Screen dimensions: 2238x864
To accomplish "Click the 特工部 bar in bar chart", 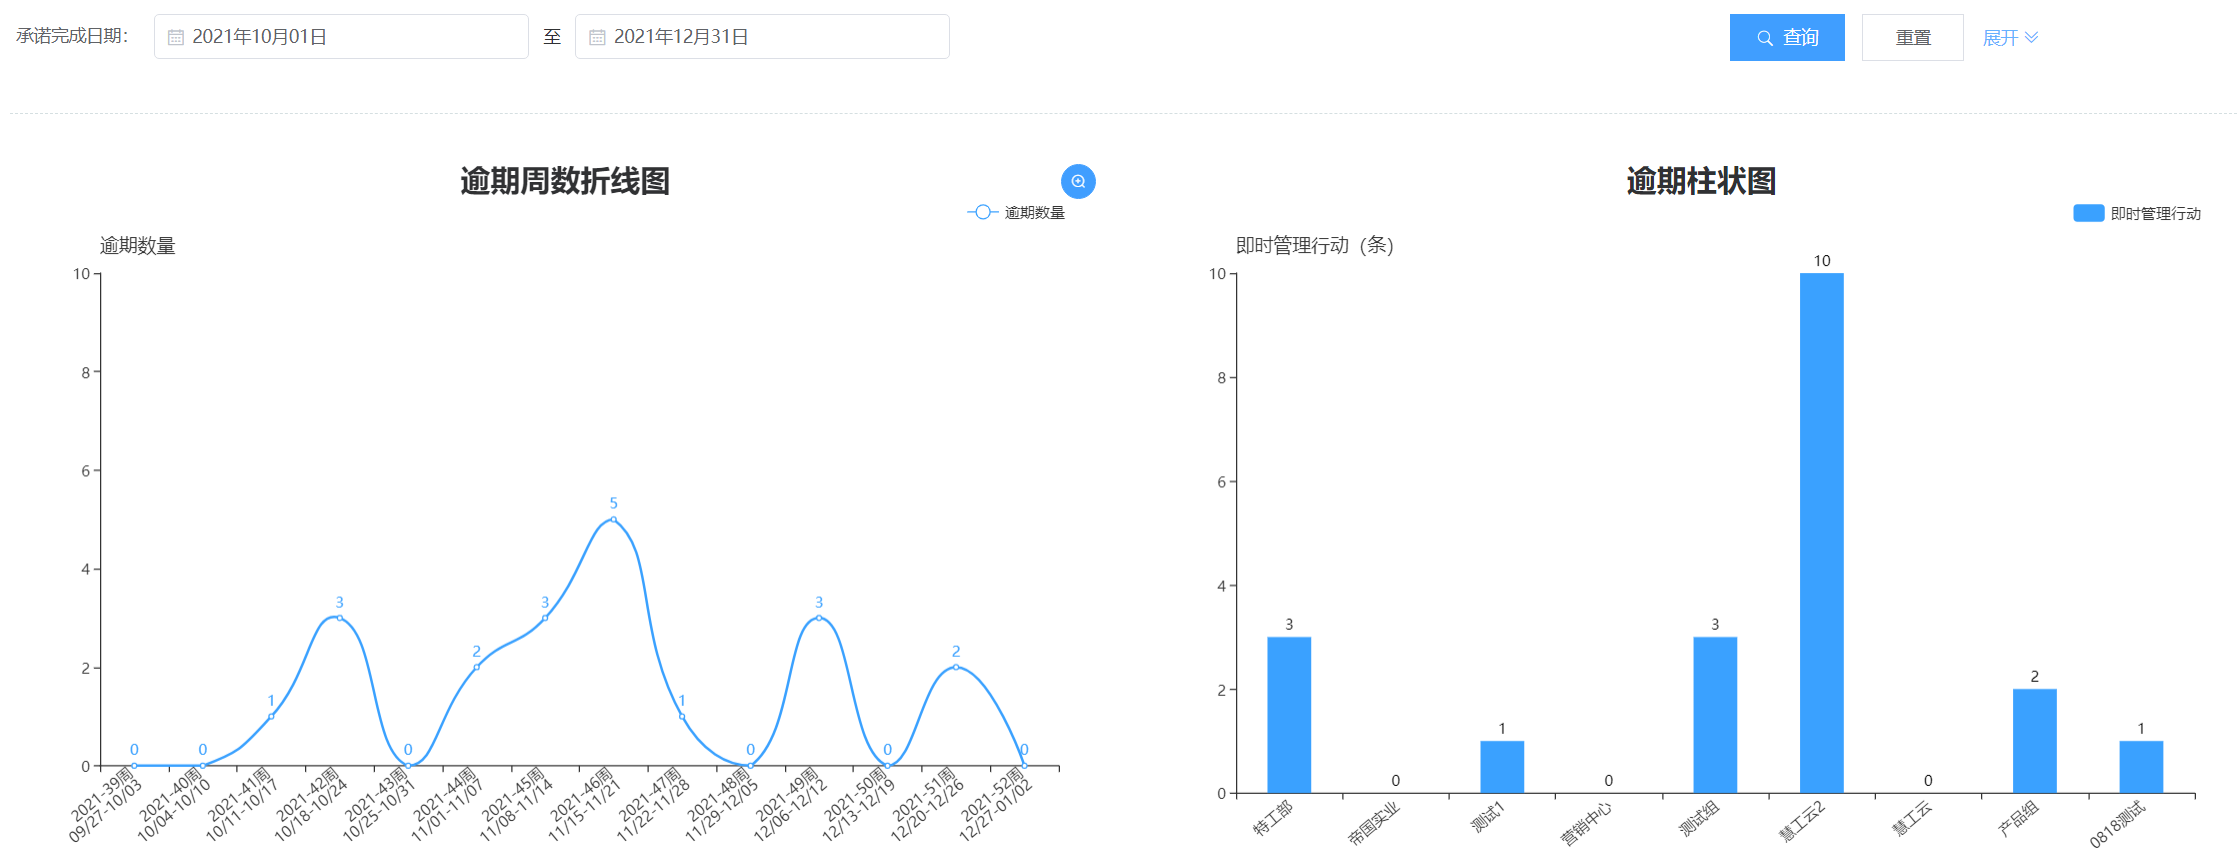I will [1289, 714].
